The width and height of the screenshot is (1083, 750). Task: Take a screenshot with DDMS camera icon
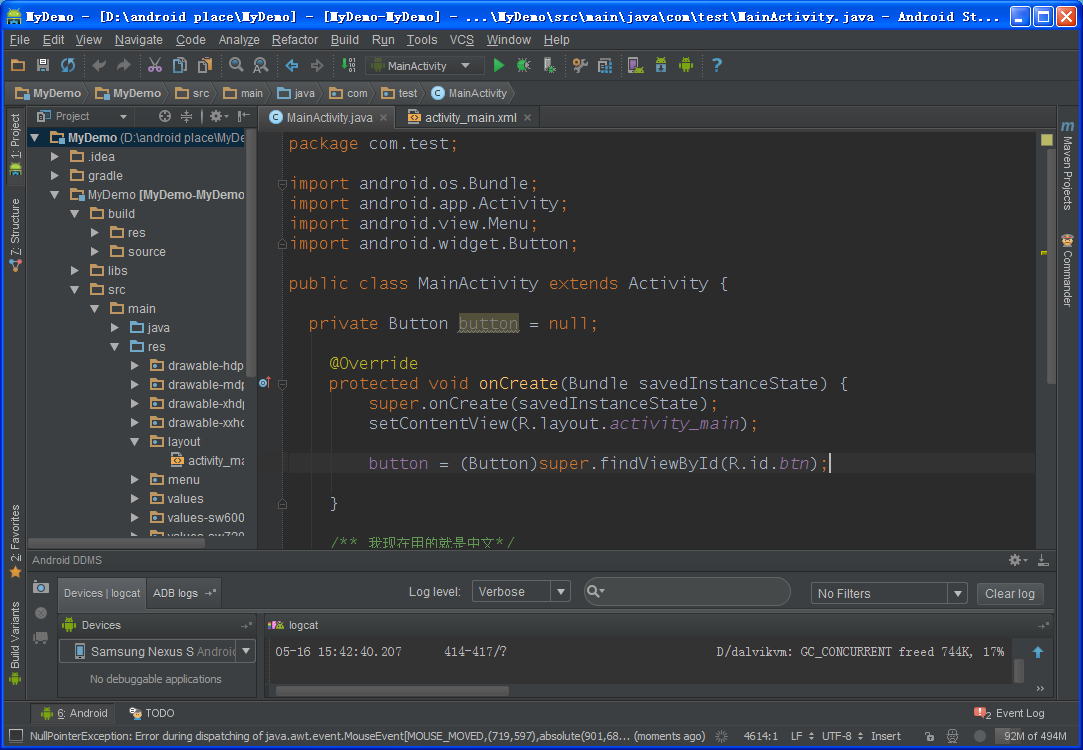(x=41, y=588)
